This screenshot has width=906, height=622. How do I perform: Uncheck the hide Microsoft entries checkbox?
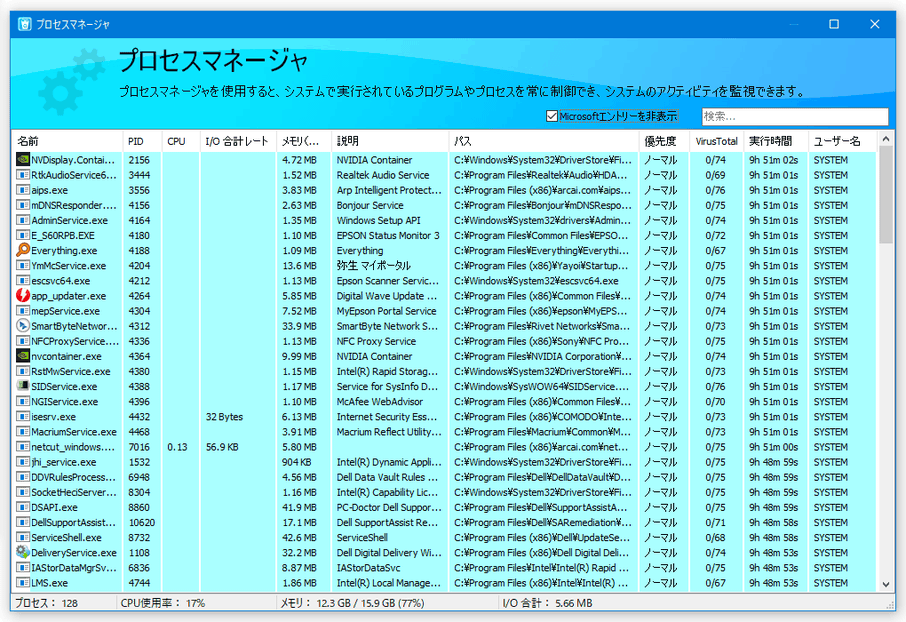click(x=552, y=116)
